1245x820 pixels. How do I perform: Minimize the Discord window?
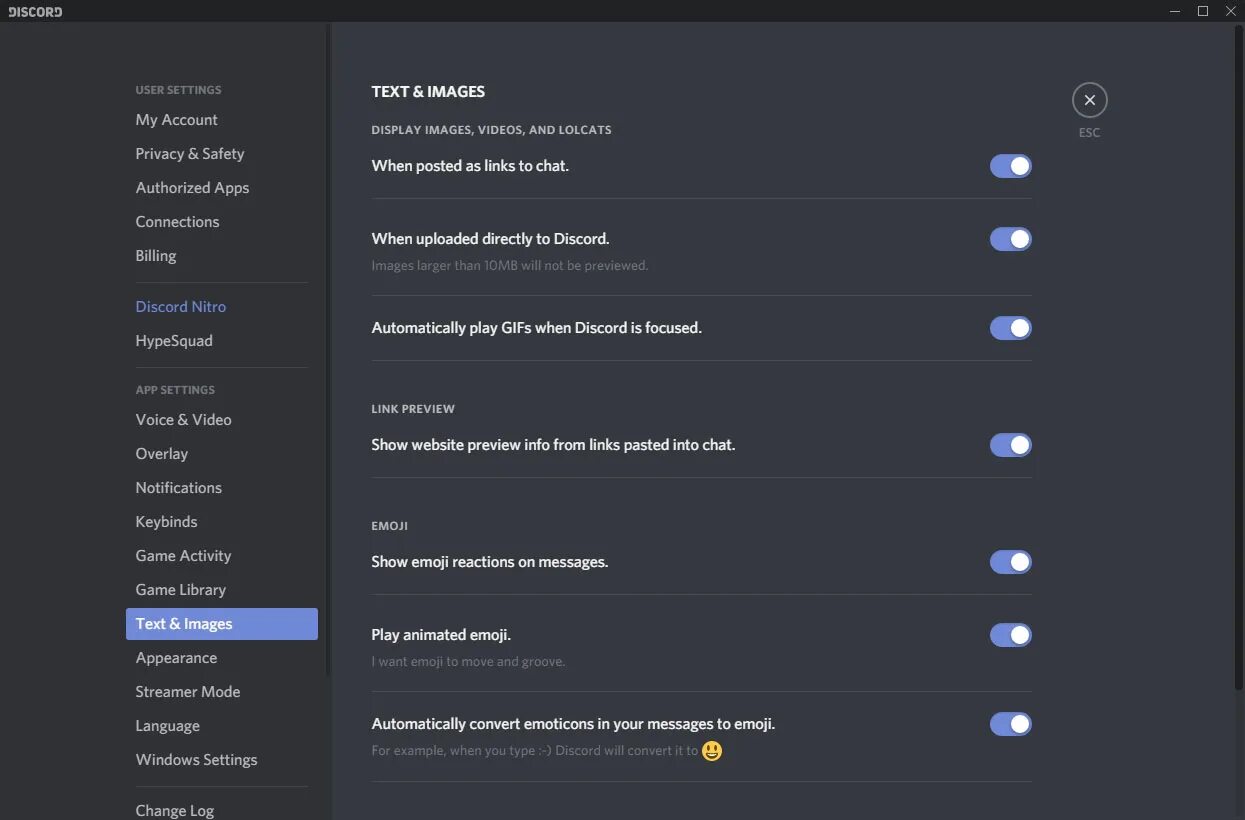1174,11
